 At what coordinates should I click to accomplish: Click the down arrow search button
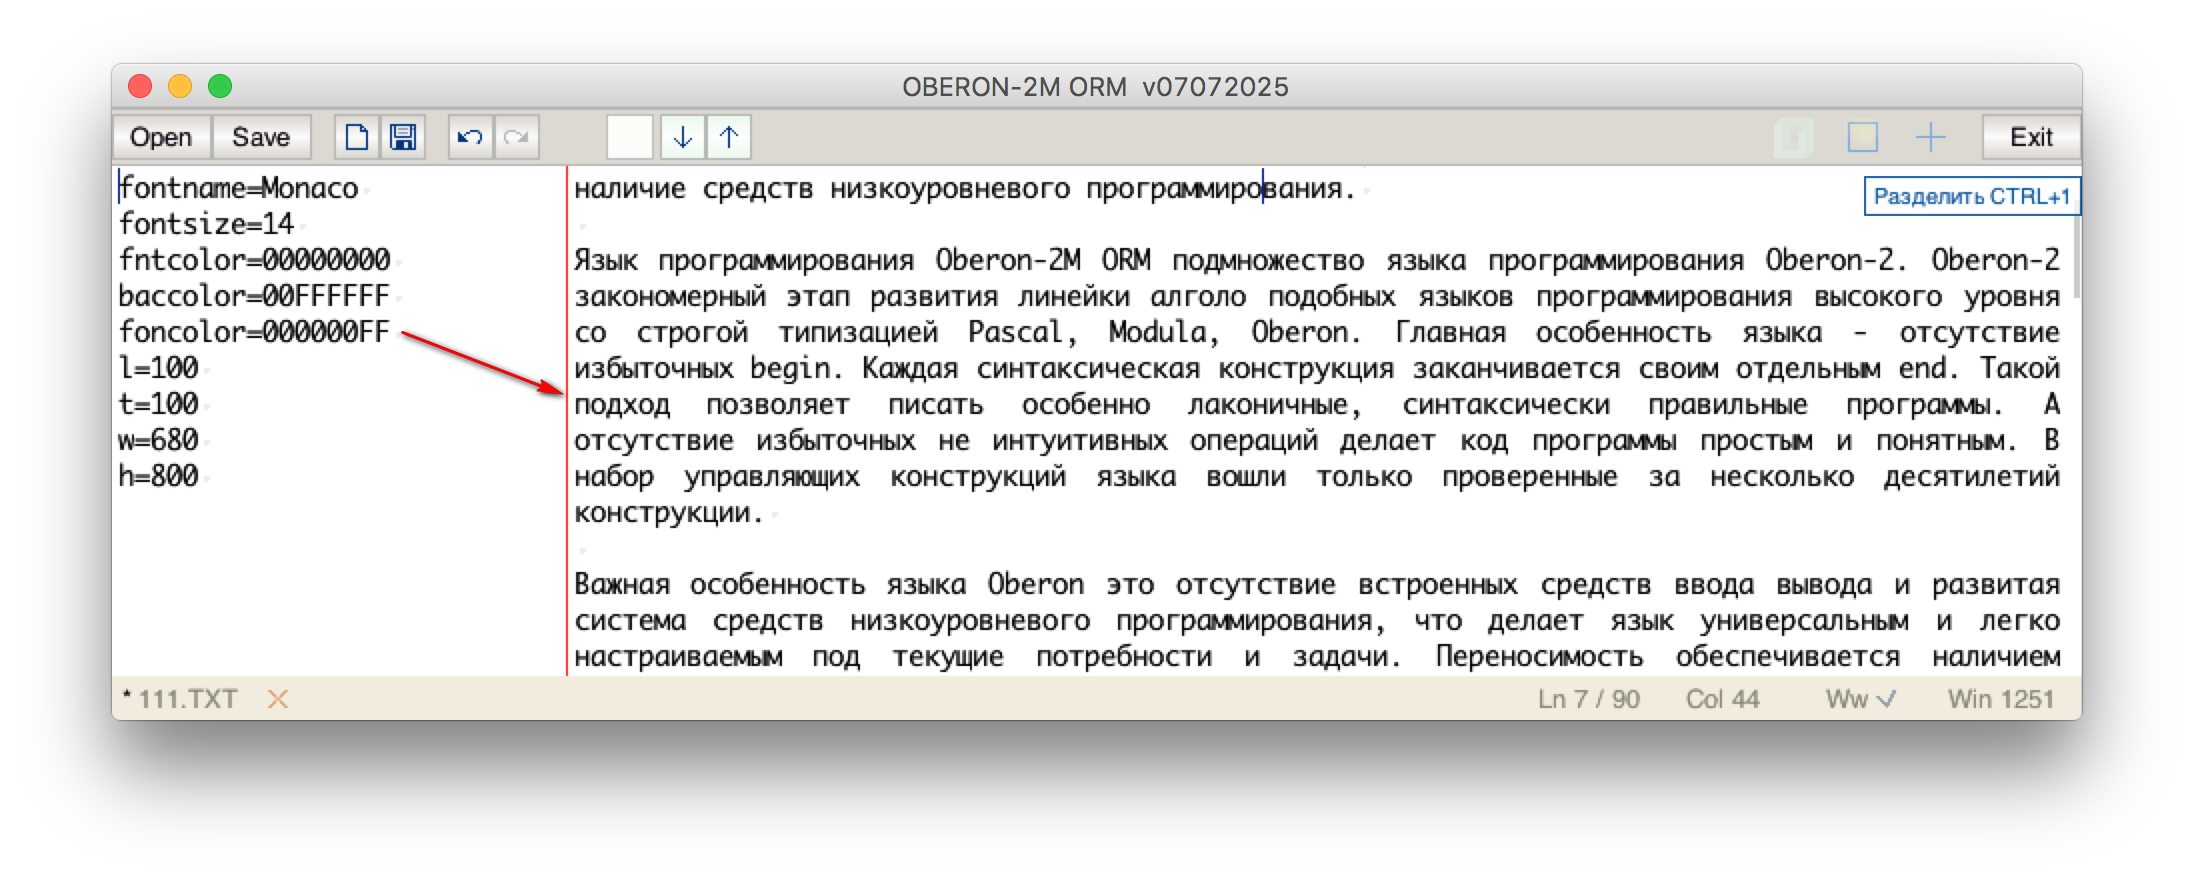coord(683,137)
